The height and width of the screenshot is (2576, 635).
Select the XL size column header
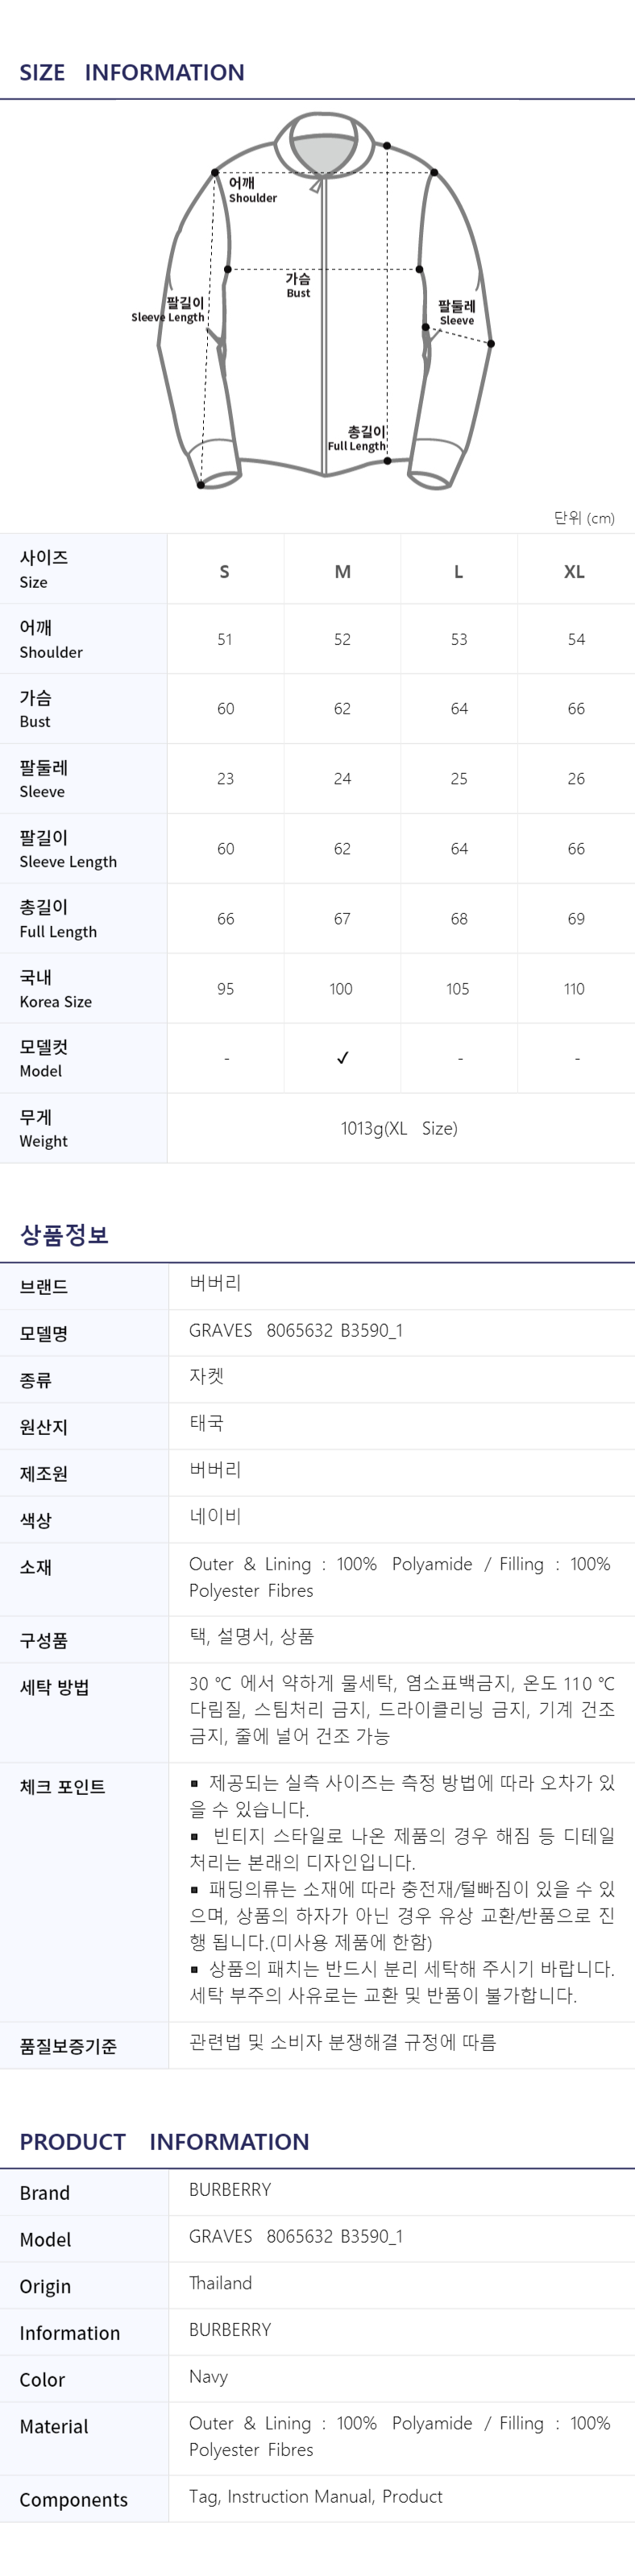pos(574,572)
